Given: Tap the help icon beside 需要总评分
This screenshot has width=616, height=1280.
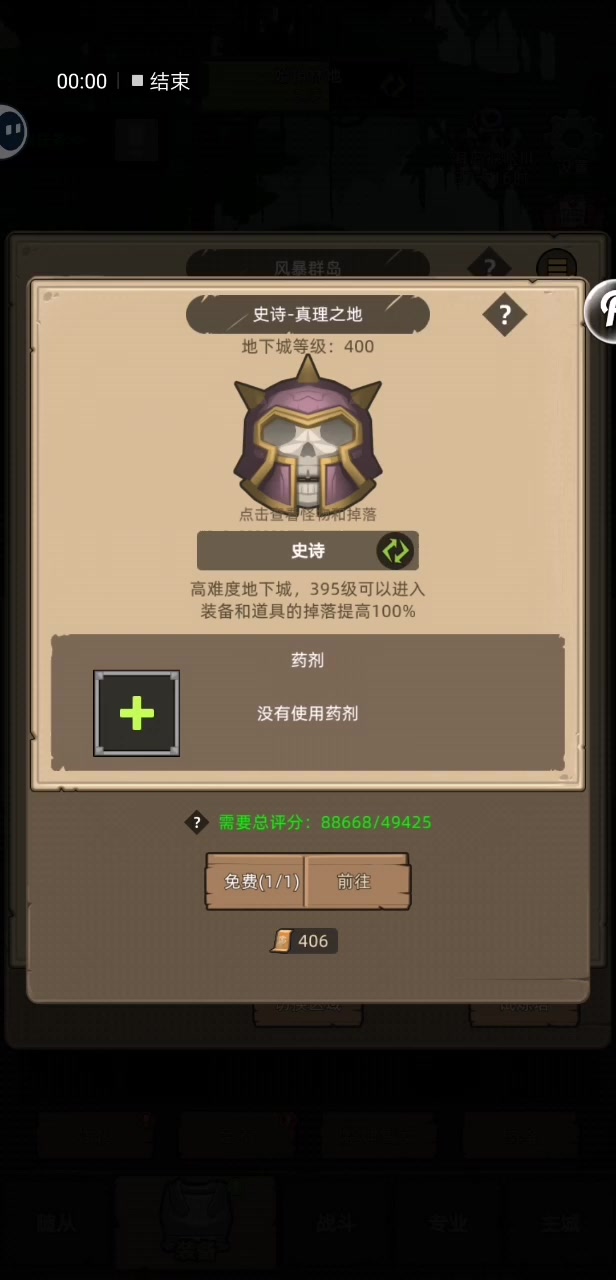Looking at the screenshot, I should click(x=197, y=822).
